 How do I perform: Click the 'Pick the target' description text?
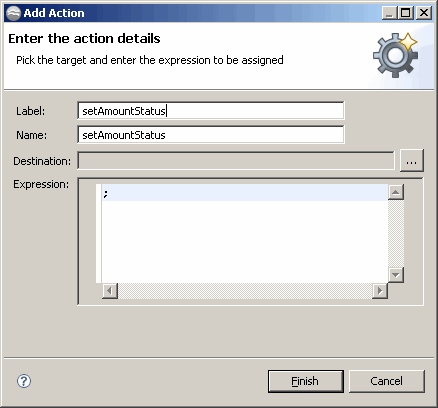[x=150, y=60]
